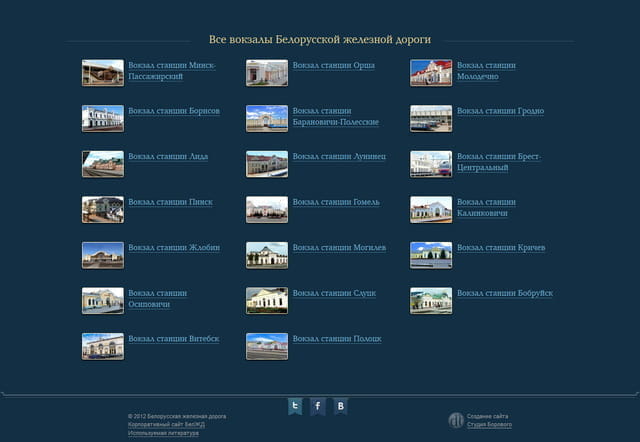Open the Студия Борового footer link
Image resolution: width=640 pixels, height=442 pixels.
pyautogui.click(x=489, y=424)
